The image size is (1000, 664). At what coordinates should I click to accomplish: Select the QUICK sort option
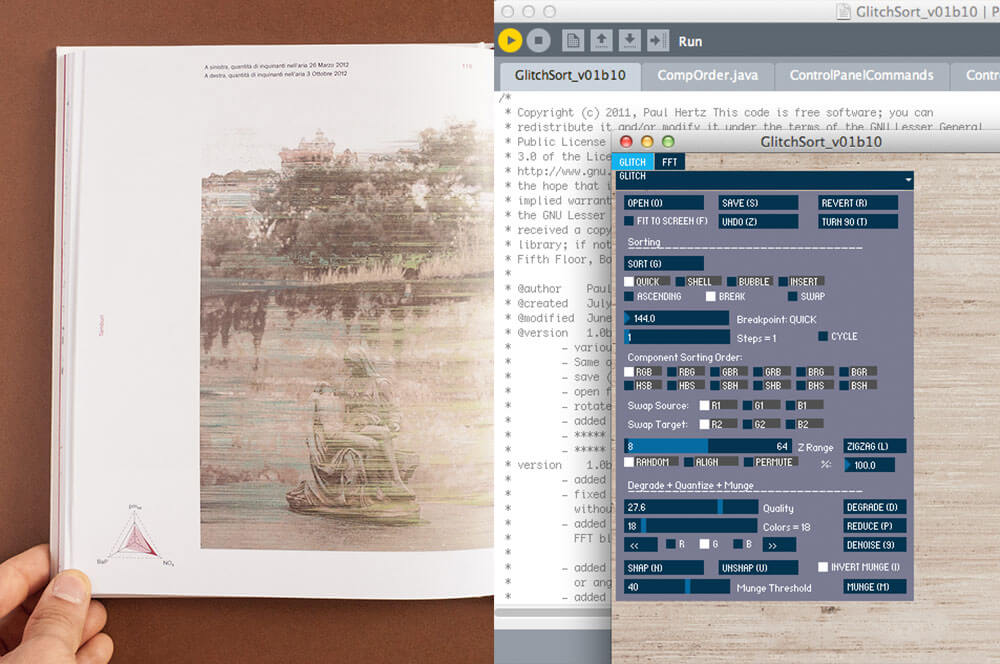pos(629,281)
